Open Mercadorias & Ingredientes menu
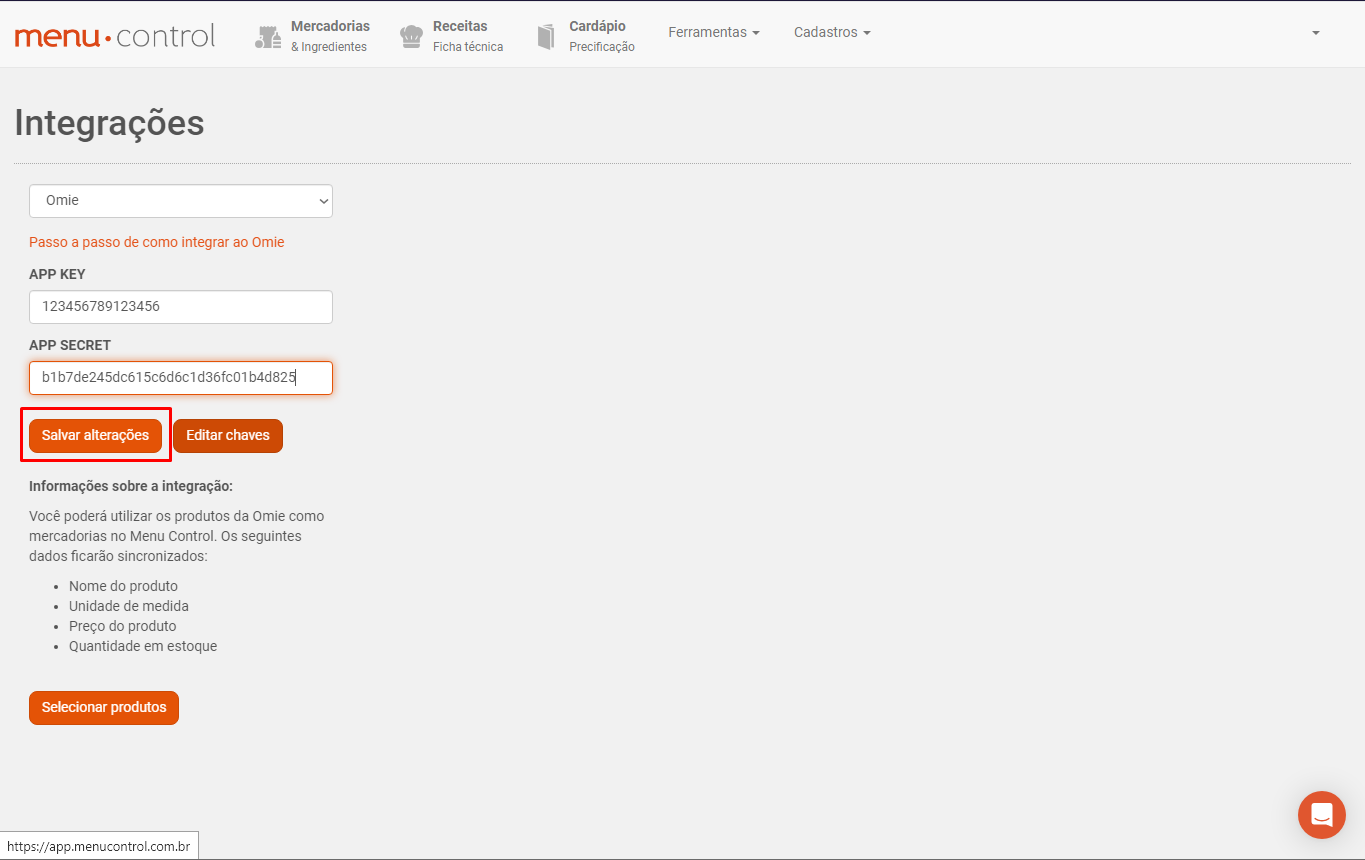 (311, 36)
